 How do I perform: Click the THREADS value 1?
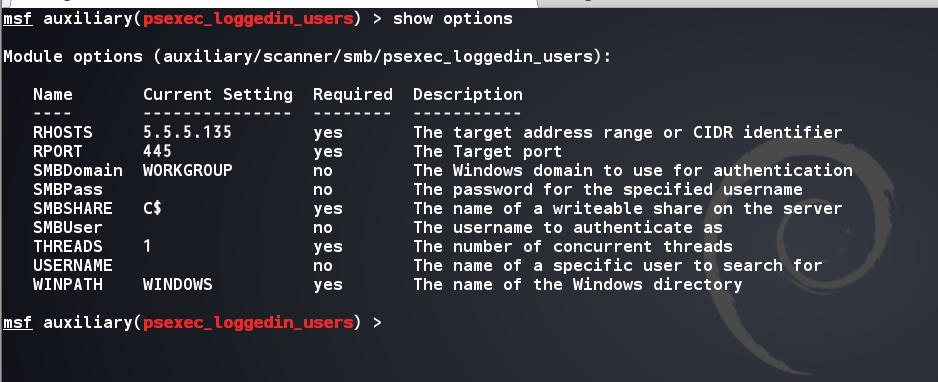pos(147,246)
